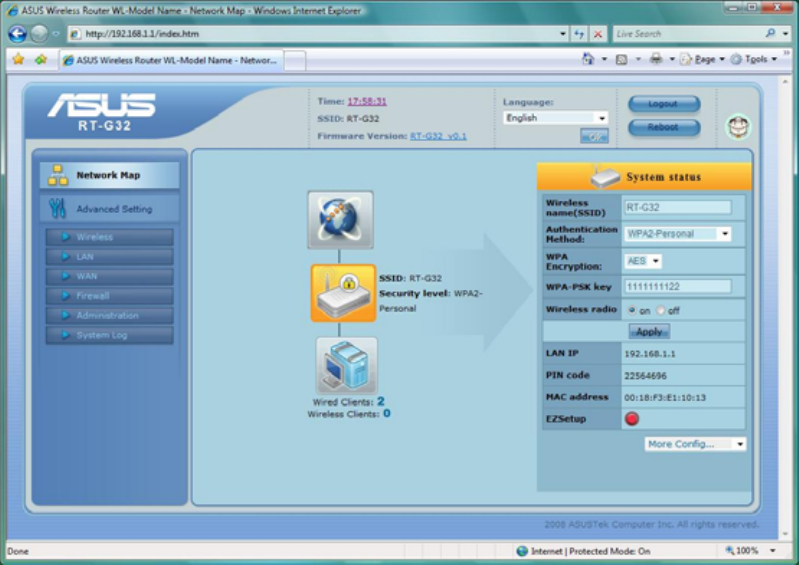Image resolution: width=799 pixels, height=565 pixels.
Task: Open the System Log menu
Action: pos(110,335)
